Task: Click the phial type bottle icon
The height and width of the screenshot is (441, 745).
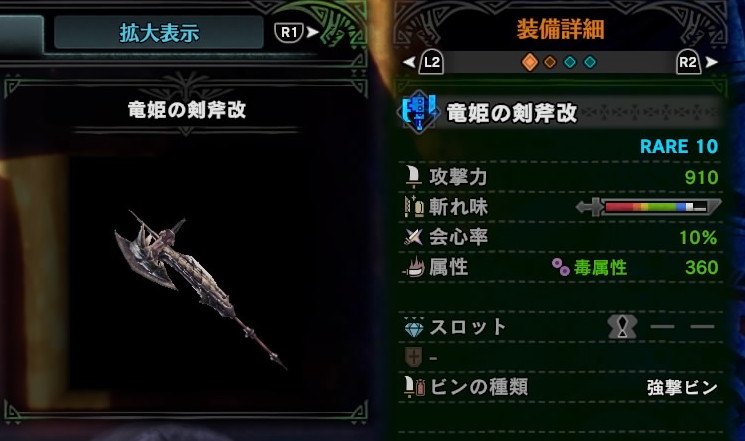Action: click(413, 387)
